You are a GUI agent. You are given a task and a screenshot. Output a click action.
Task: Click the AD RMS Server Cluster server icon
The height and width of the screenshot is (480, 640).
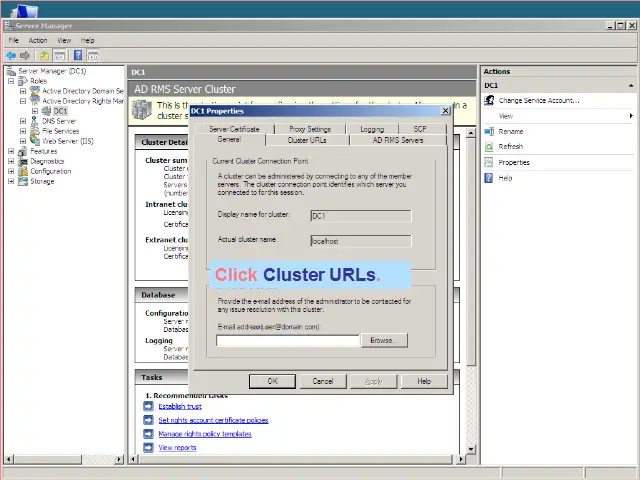pyautogui.click(x=142, y=109)
